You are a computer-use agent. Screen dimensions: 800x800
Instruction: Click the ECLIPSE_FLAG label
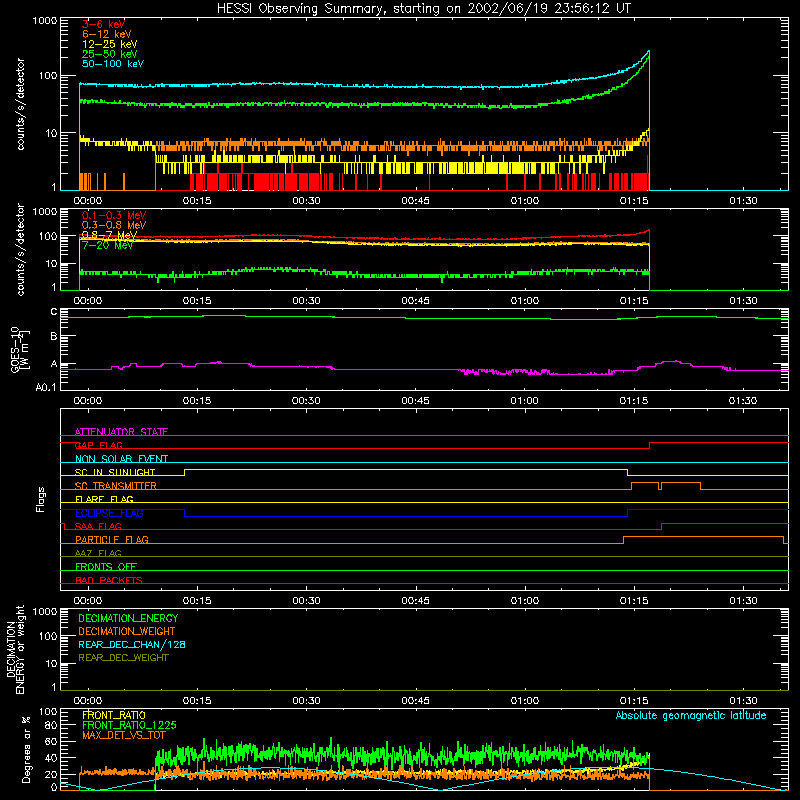(x=109, y=513)
